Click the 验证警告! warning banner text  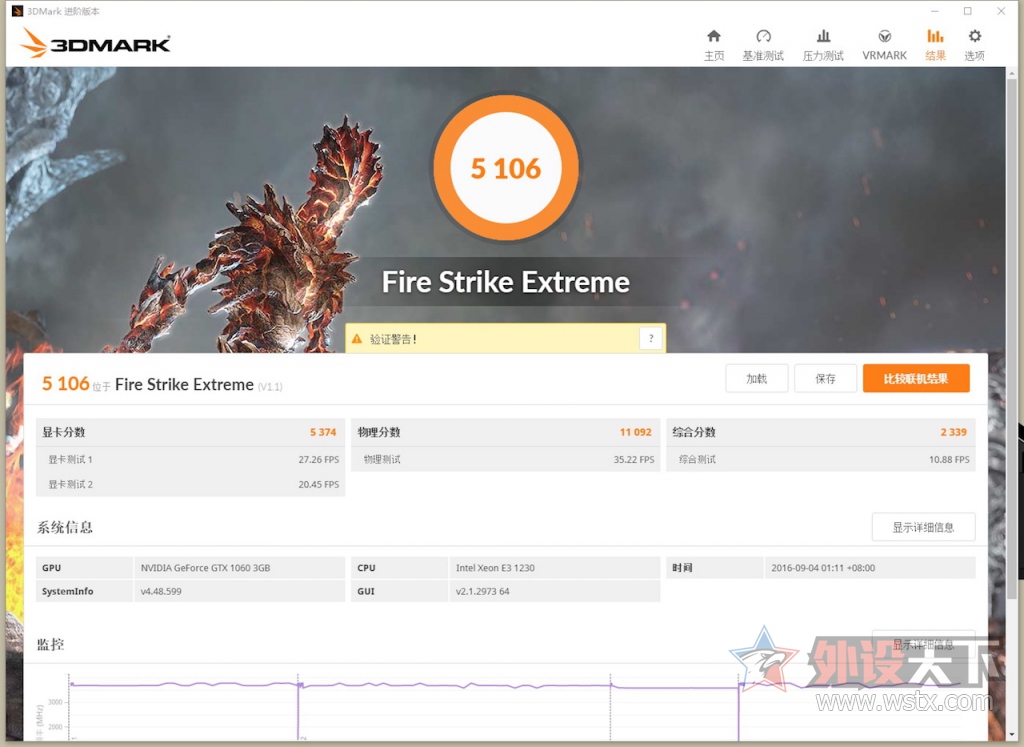pyautogui.click(x=392, y=339)
